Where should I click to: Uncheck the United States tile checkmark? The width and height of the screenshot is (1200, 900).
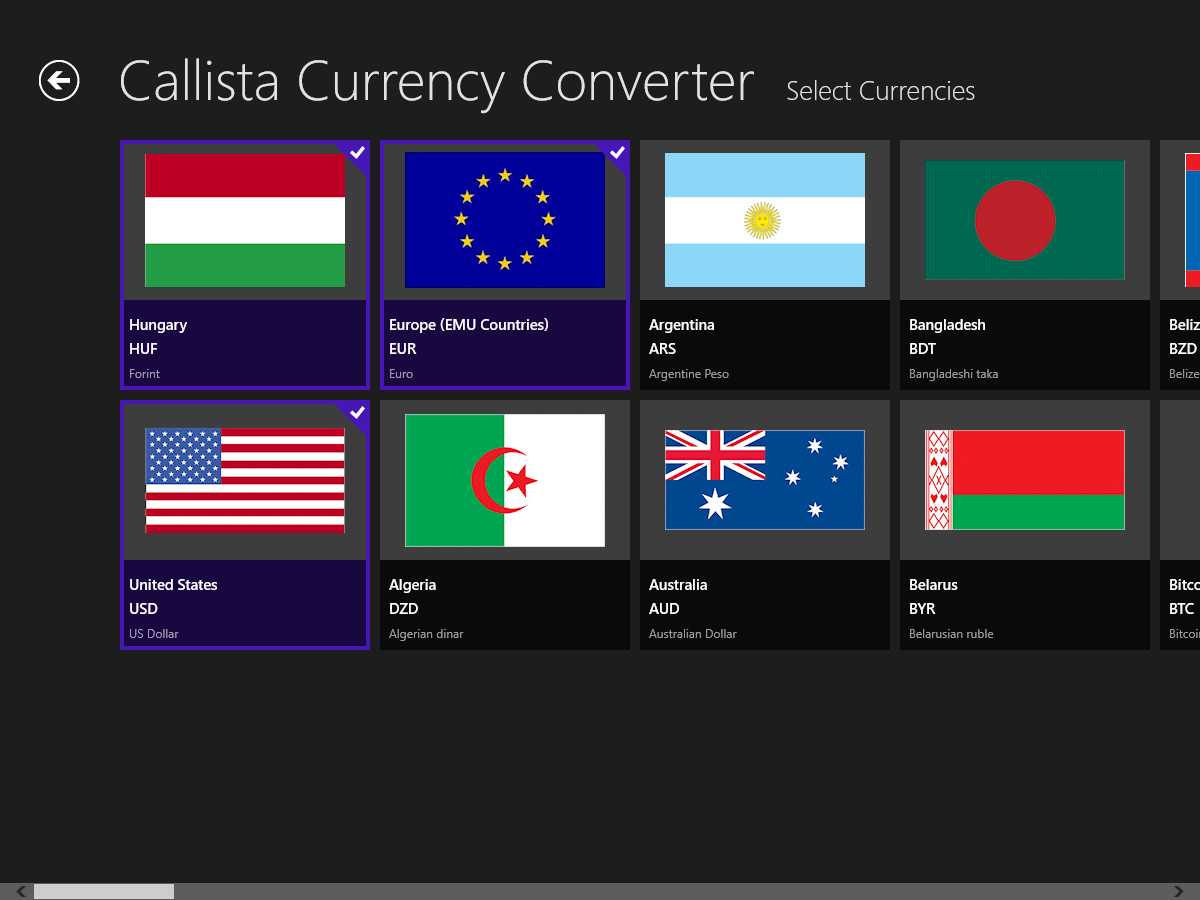click(x=357, y=412)
